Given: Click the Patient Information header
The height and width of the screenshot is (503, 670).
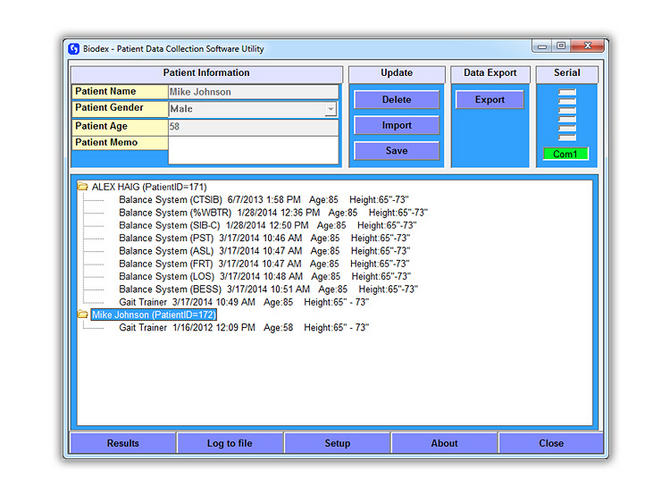Looking at the screenshot, I should point(206,73).
